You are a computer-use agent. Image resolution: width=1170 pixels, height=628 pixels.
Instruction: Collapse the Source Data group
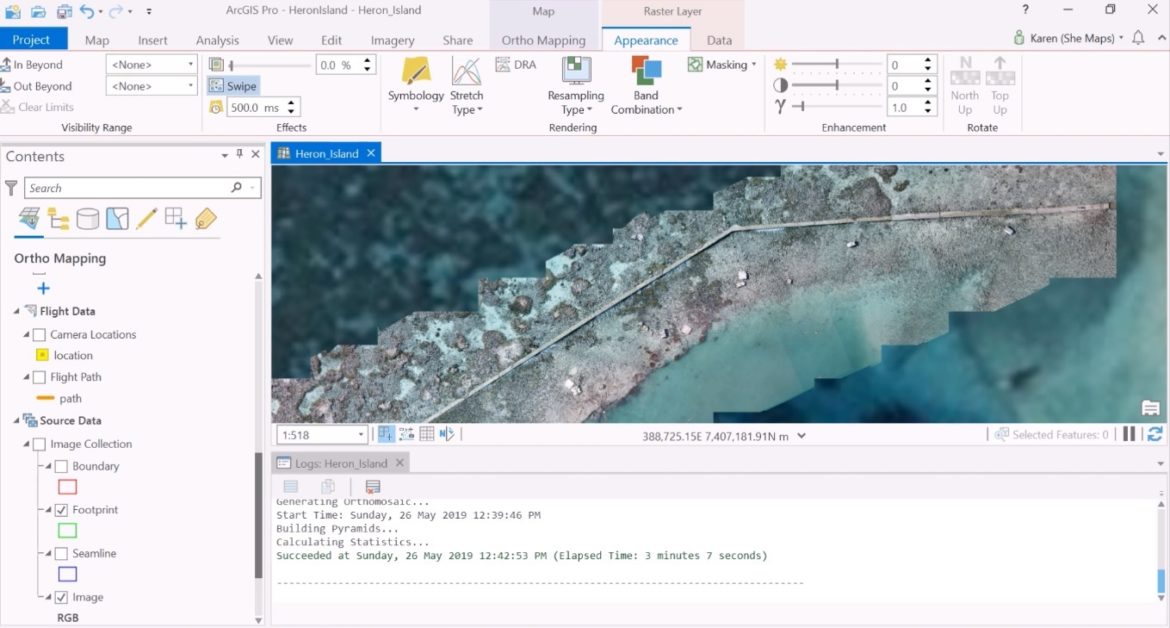click(x=16, y=421)
